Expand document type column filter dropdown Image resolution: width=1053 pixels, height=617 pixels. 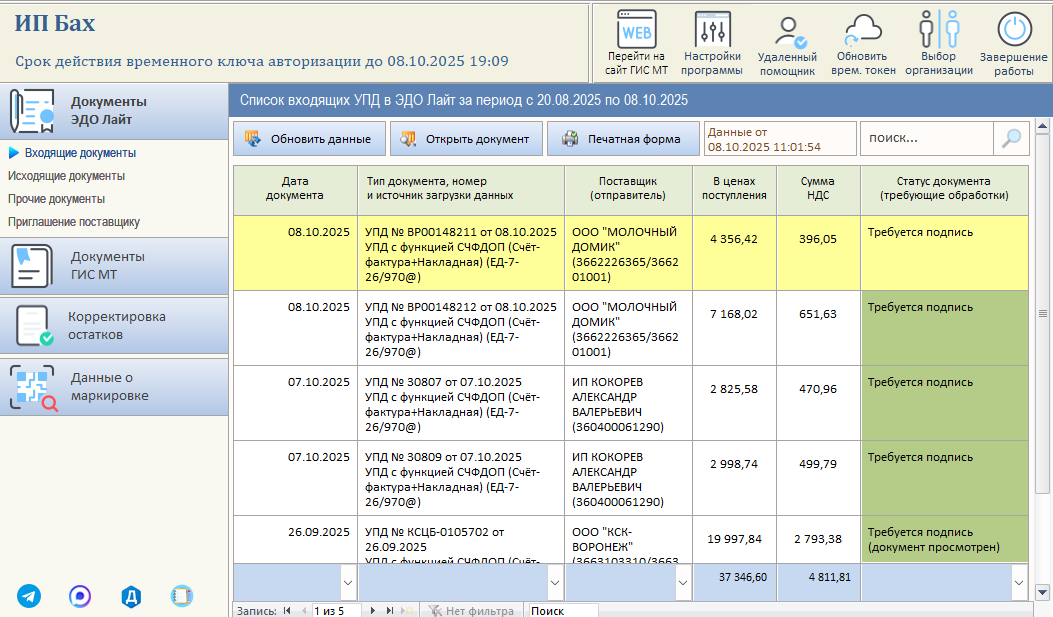555,582
